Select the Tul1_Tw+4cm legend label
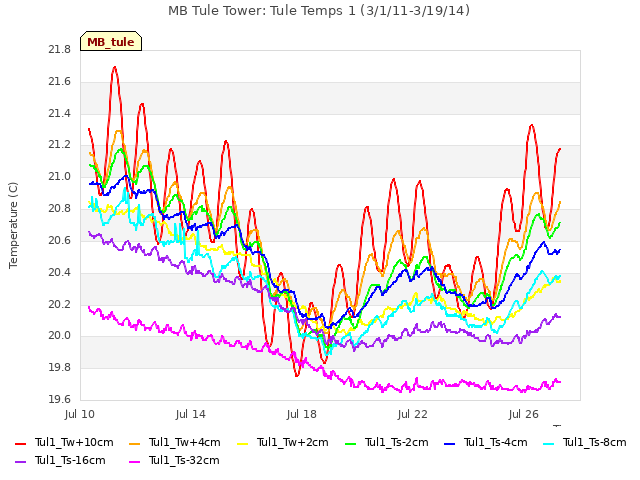Screen dimensions: 640x480 coord(184,442)
